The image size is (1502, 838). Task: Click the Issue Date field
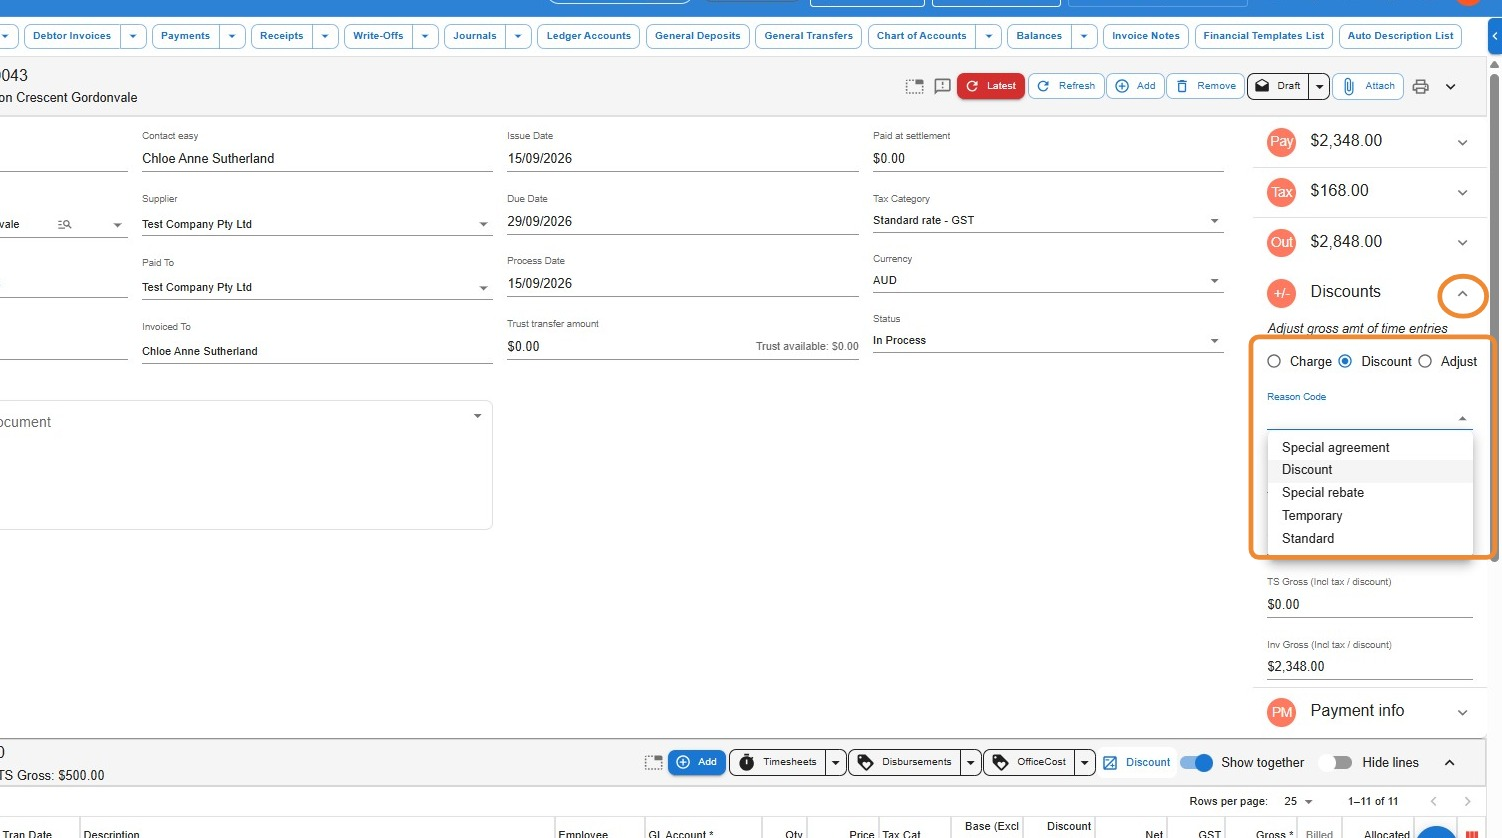pos(682,158)
